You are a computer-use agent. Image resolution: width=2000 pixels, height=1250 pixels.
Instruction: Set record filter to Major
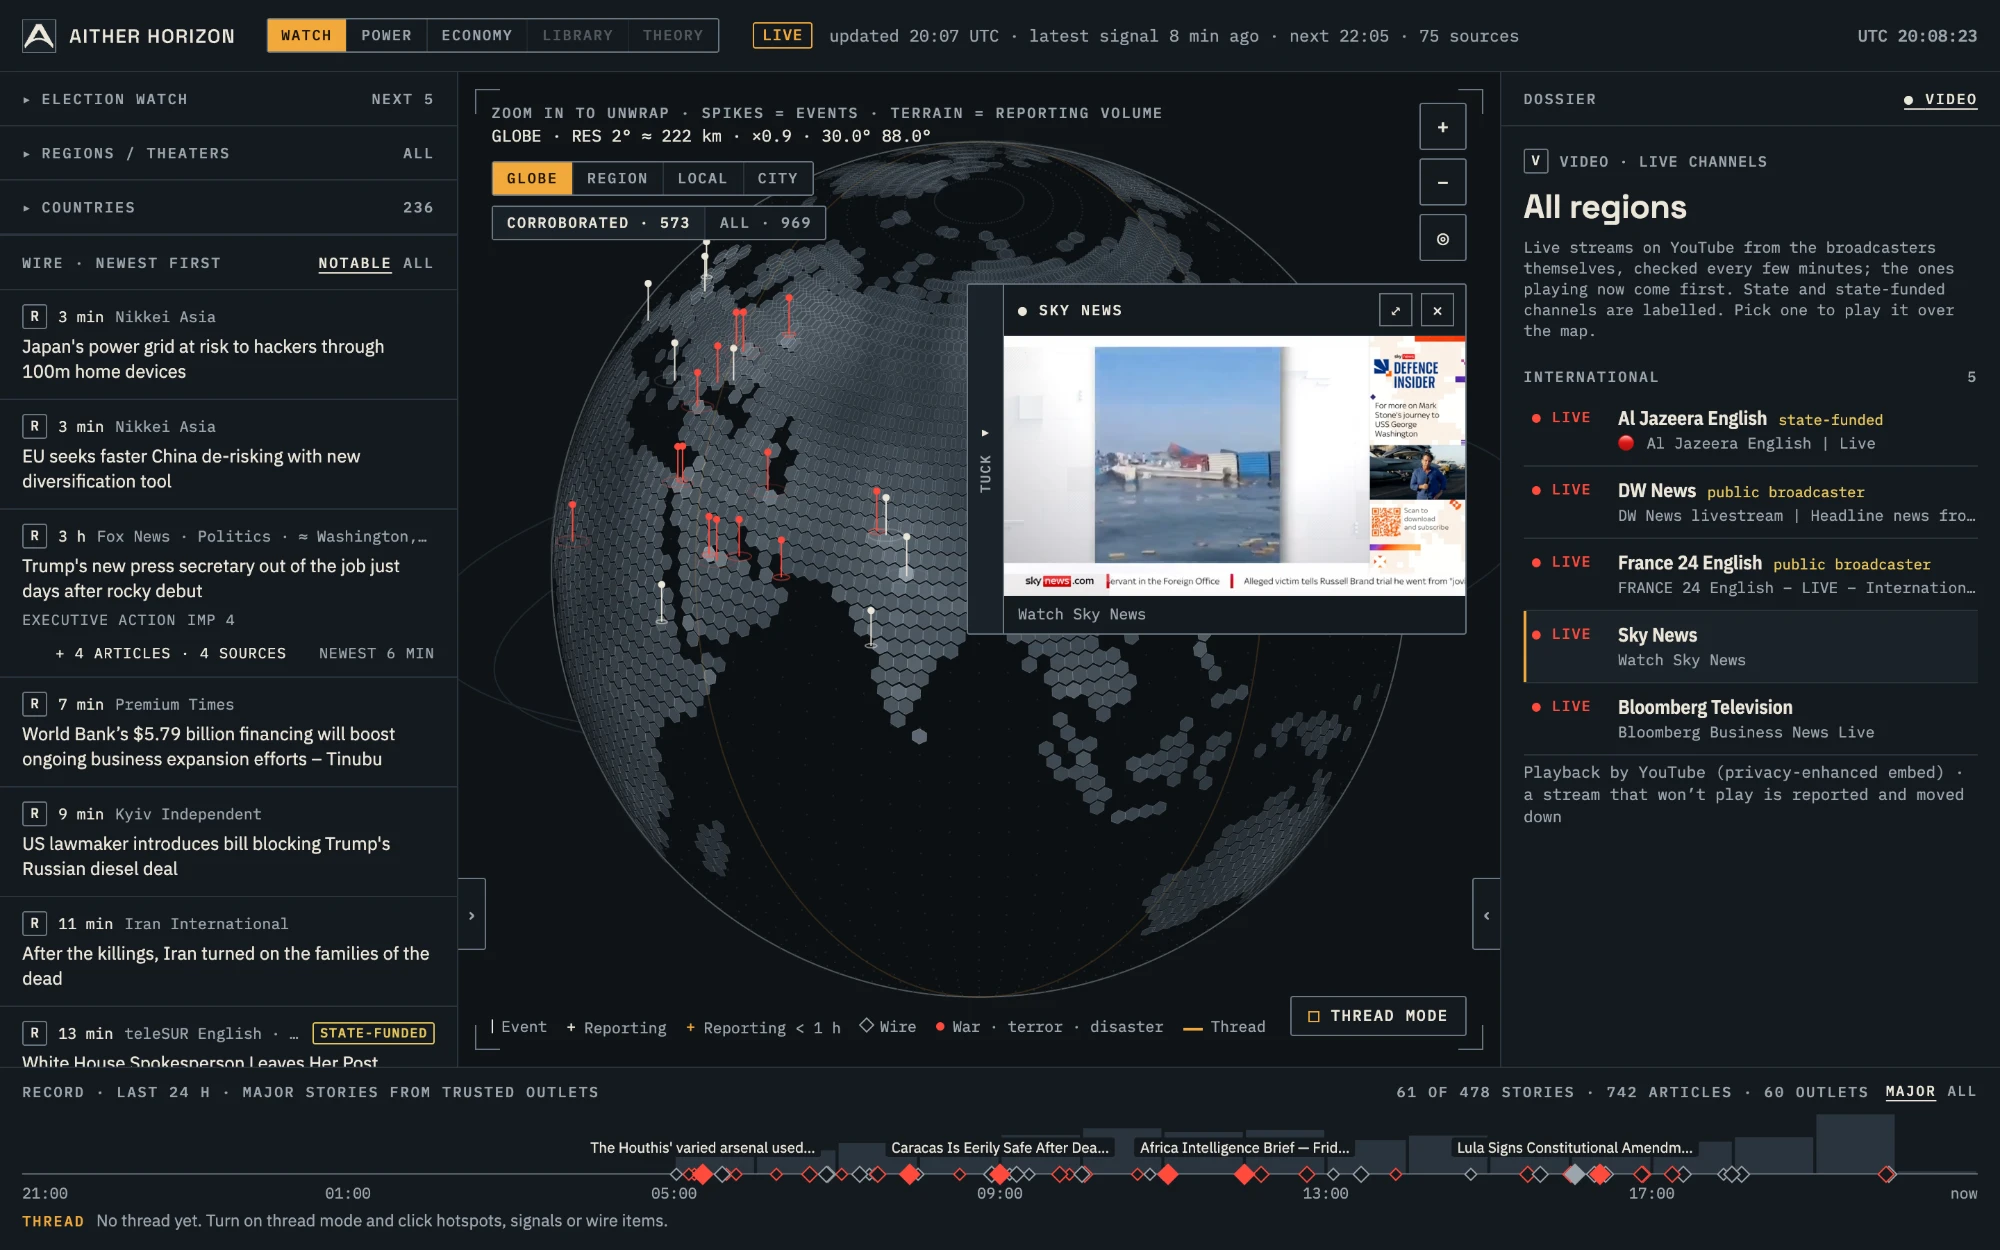[x=1910, y=1092]
